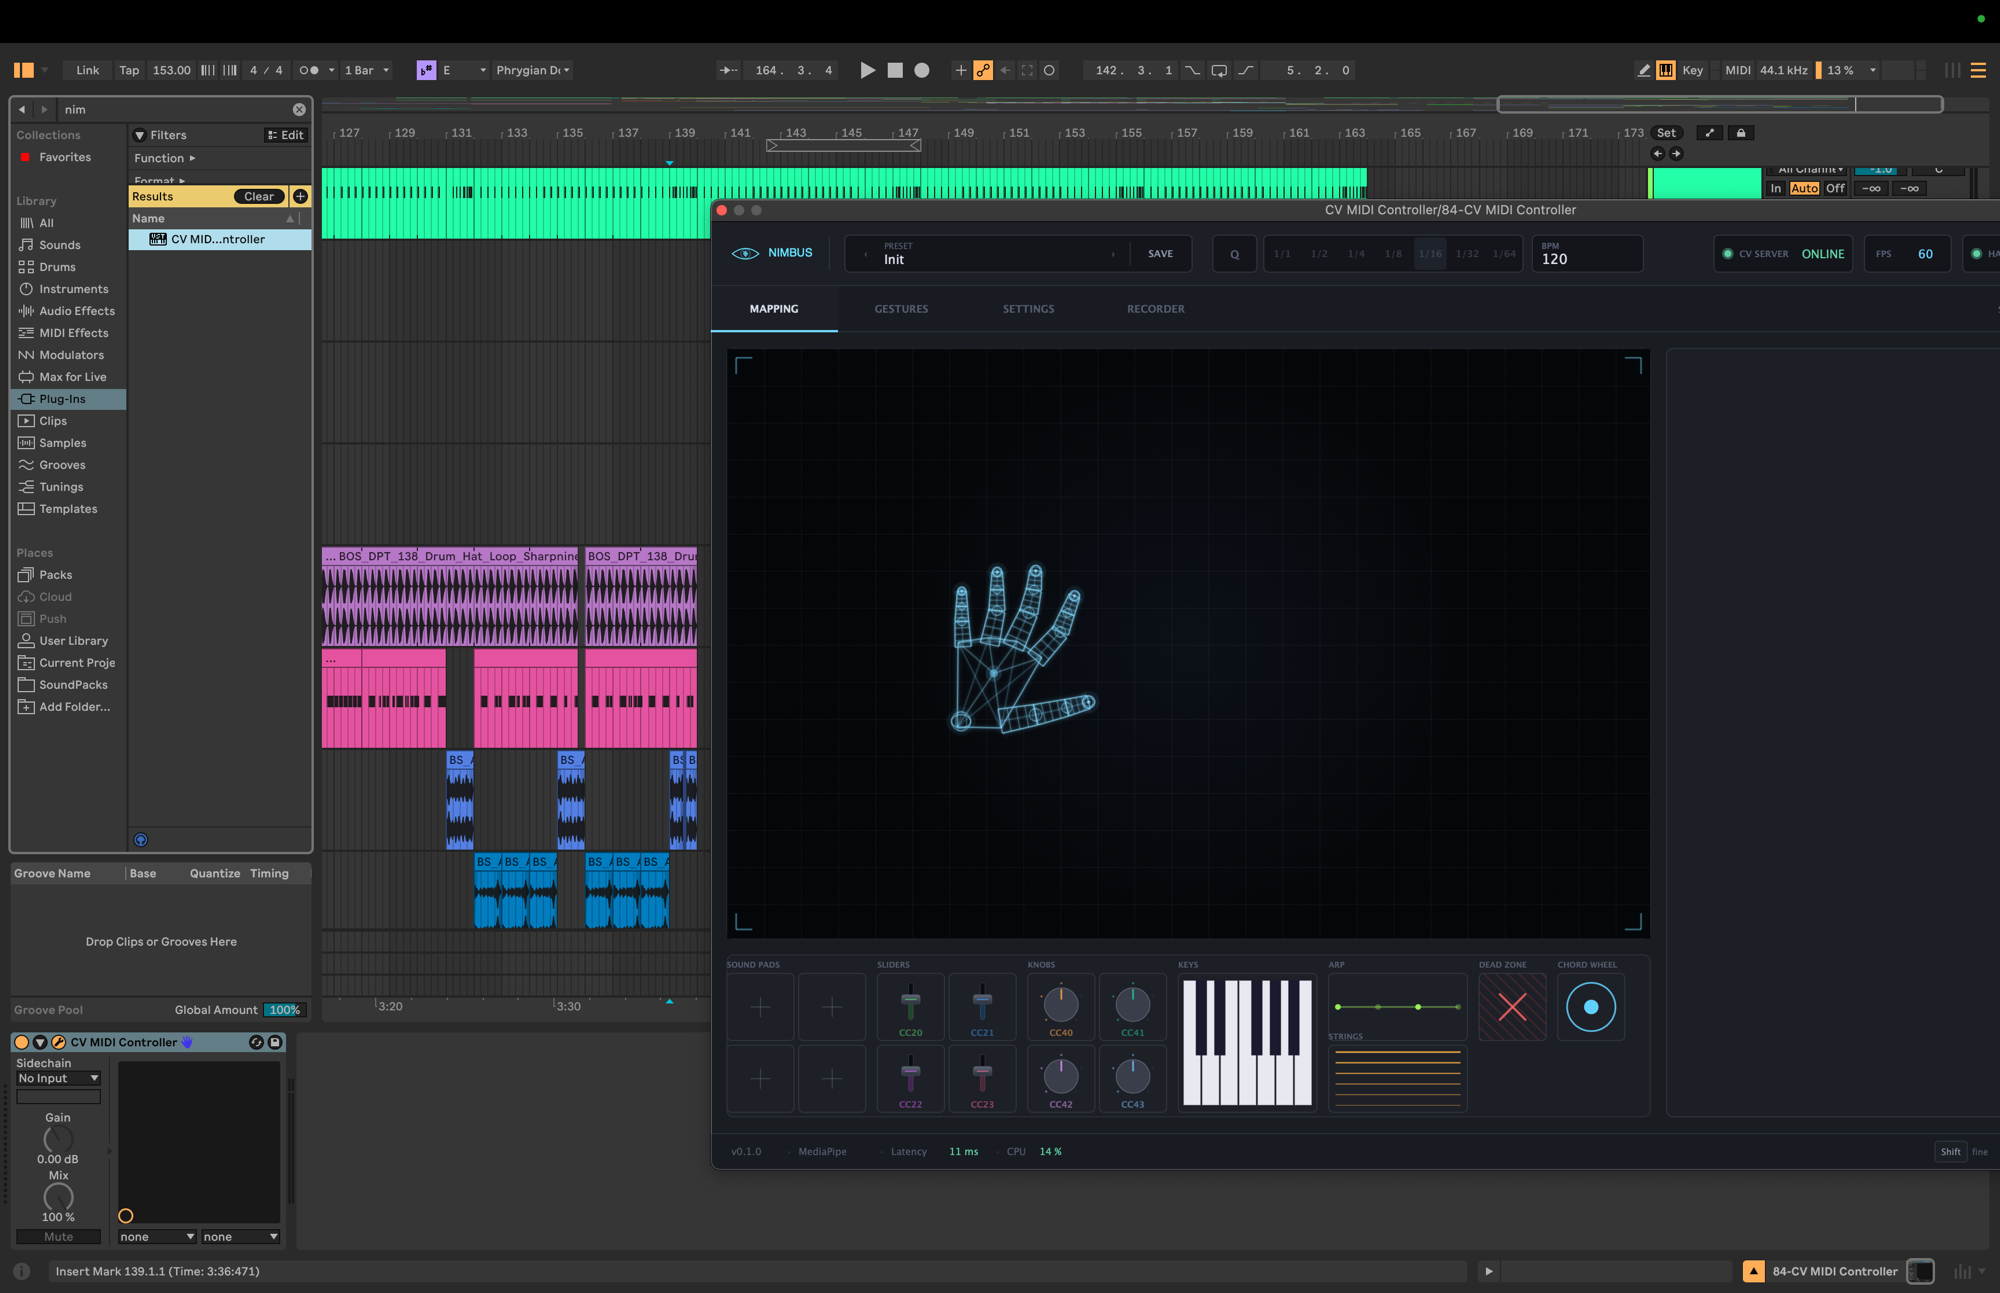
Task: Click the Clear results button
Action: point(259,196)
